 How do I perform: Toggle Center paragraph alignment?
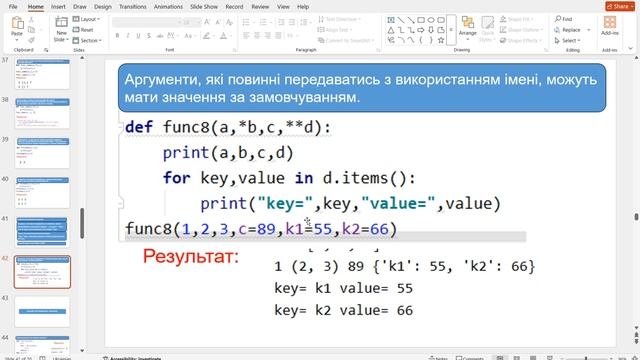click(257, 36)
